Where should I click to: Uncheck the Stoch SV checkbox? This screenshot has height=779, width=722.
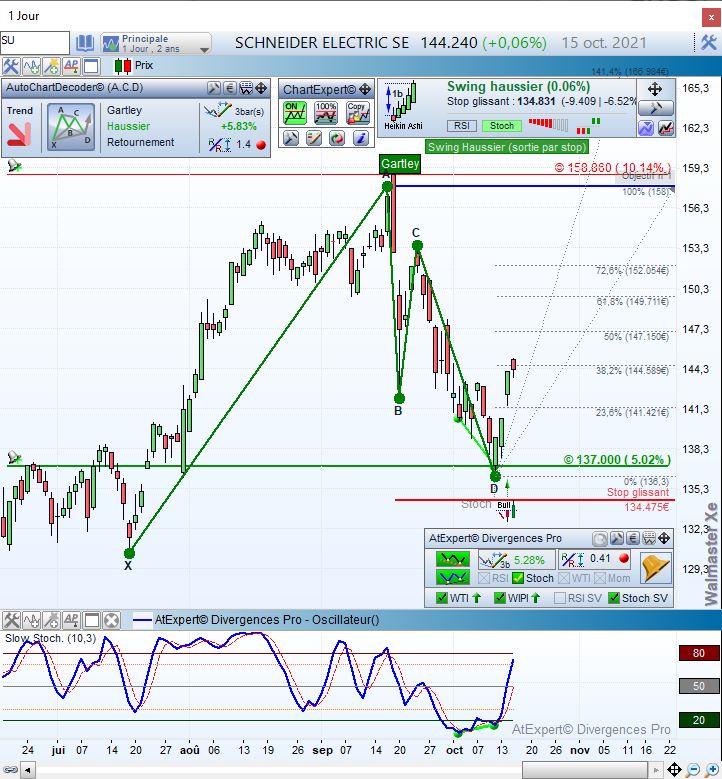pos(614,598)
